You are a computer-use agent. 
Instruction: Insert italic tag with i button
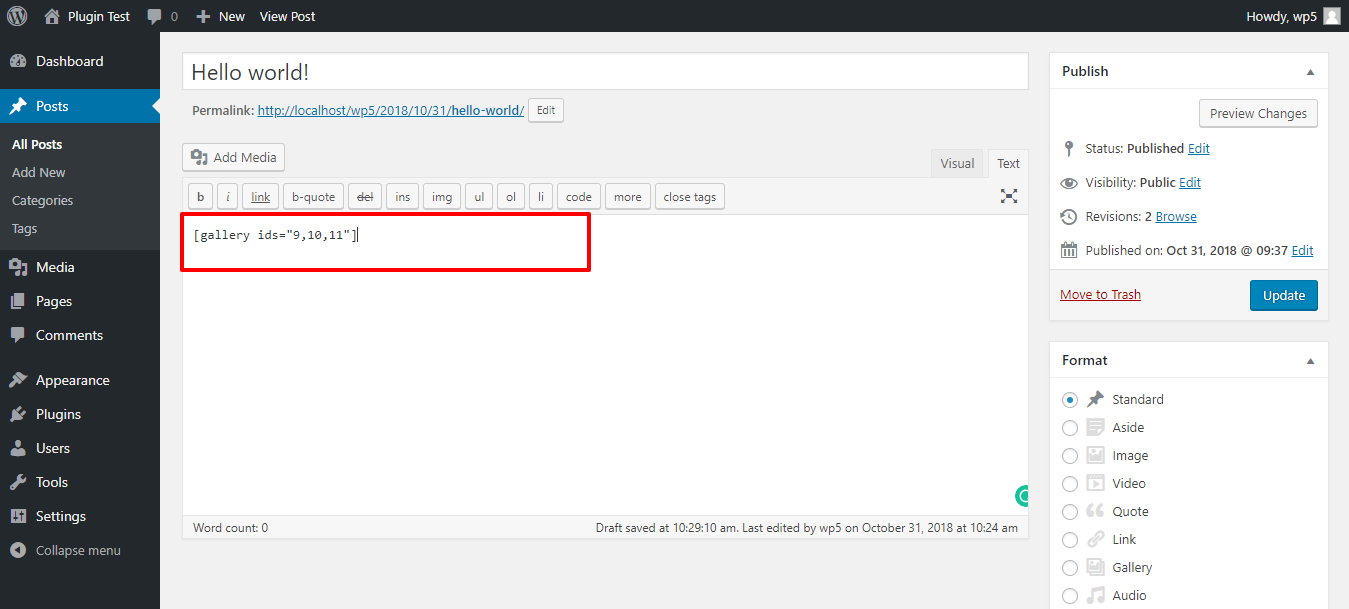[x=229, y=197]
